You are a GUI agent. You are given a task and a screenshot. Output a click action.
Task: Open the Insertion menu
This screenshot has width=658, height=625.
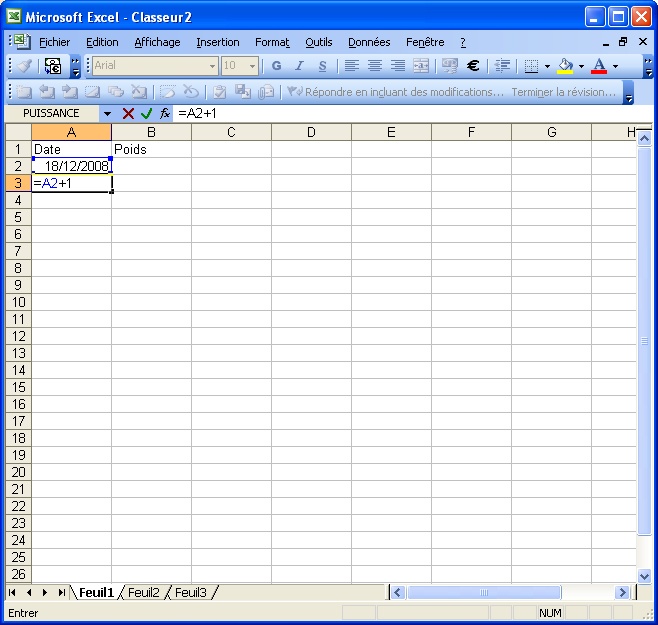coord(218,42)
